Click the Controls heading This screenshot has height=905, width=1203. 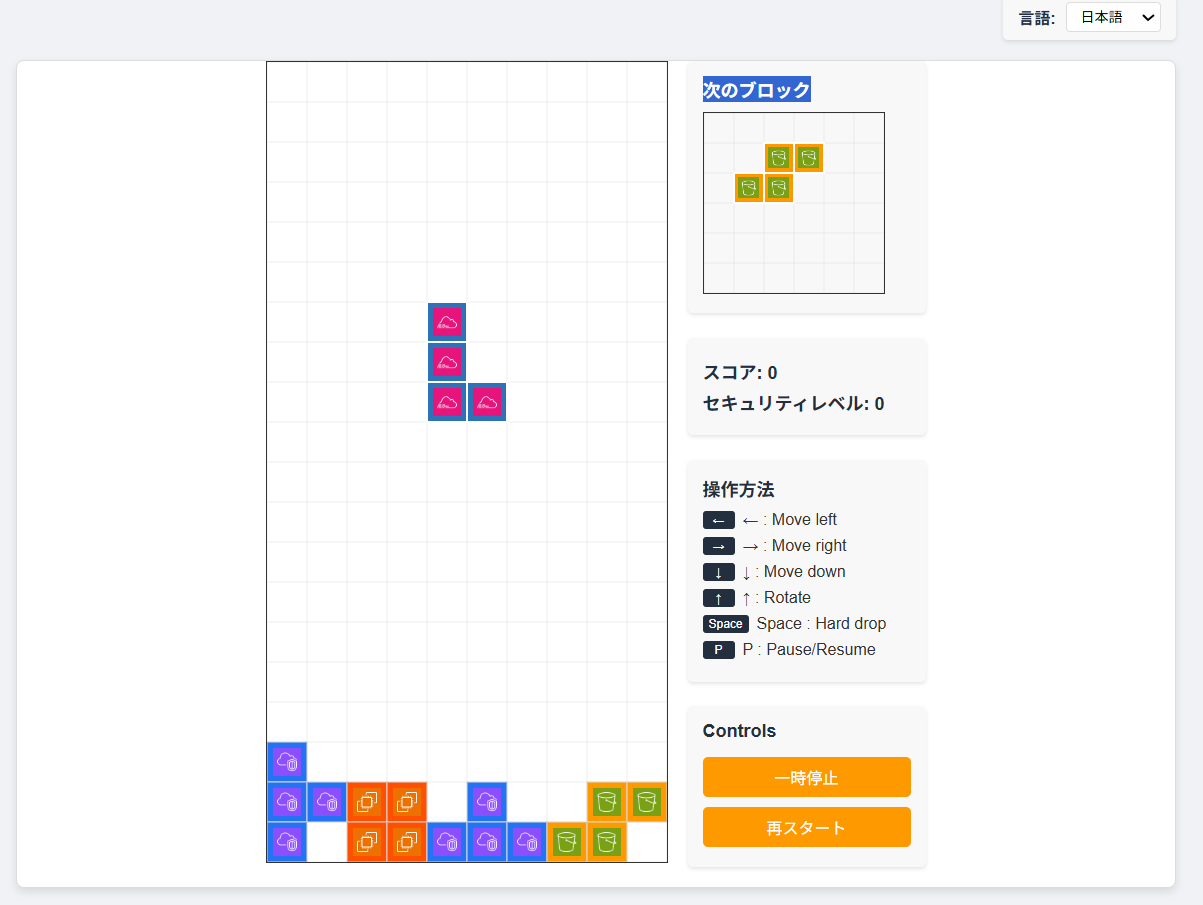[x=740, y=731]
